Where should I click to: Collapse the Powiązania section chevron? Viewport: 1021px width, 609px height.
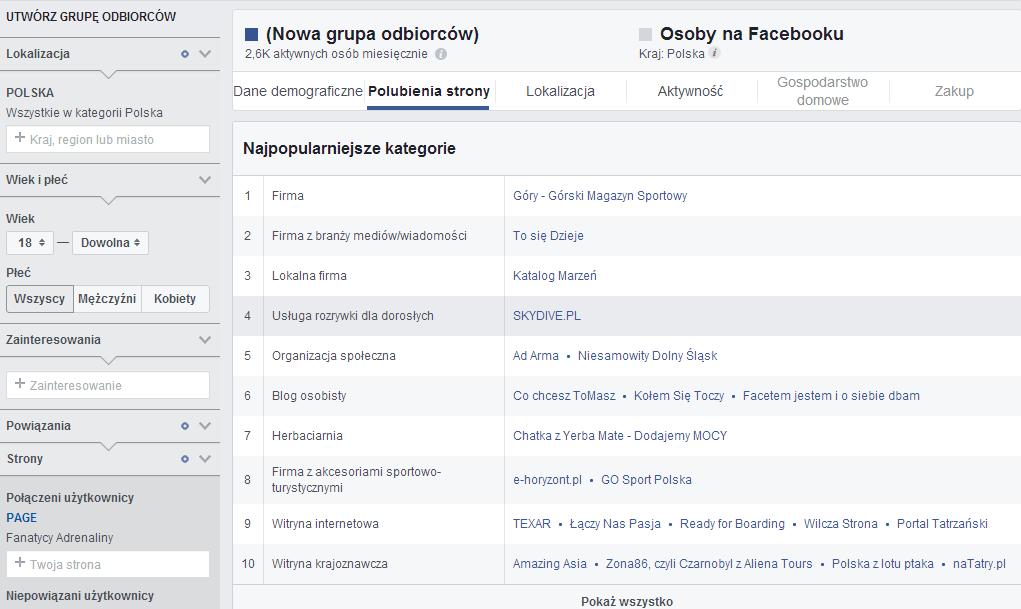click(205, 426)
